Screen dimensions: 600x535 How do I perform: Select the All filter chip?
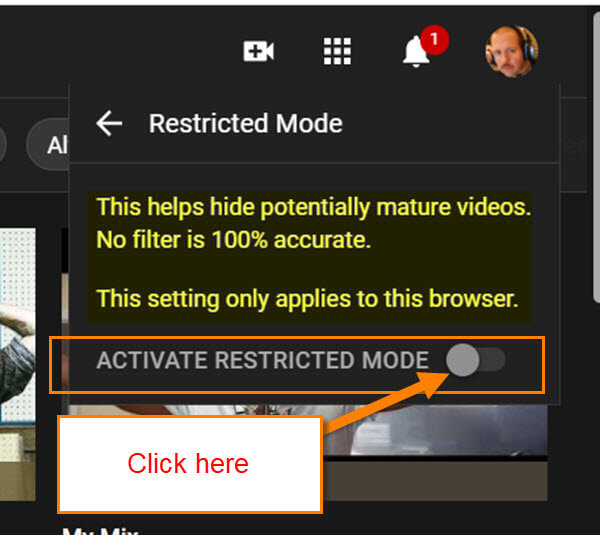(48, 145)
